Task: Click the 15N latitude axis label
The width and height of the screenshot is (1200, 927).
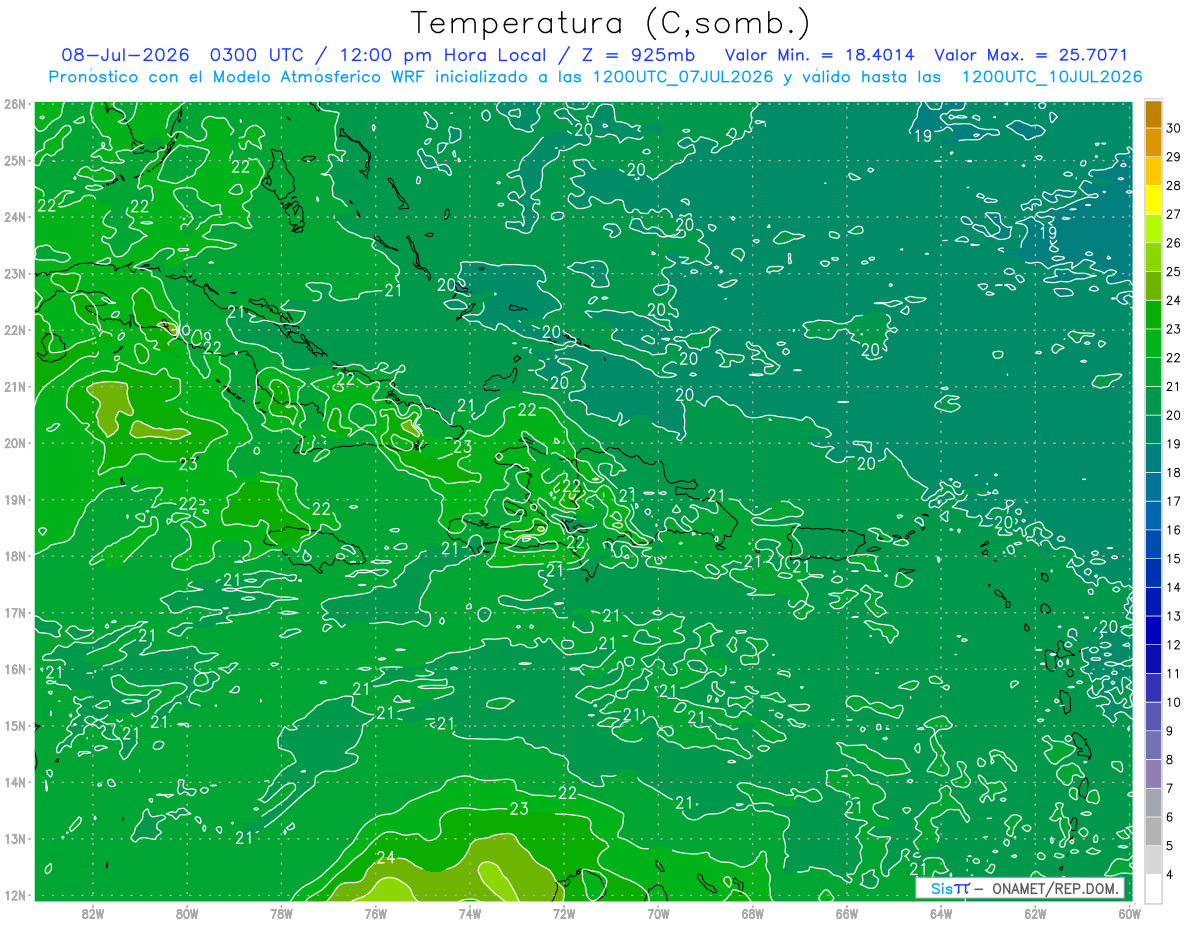Action: point(14,726)
